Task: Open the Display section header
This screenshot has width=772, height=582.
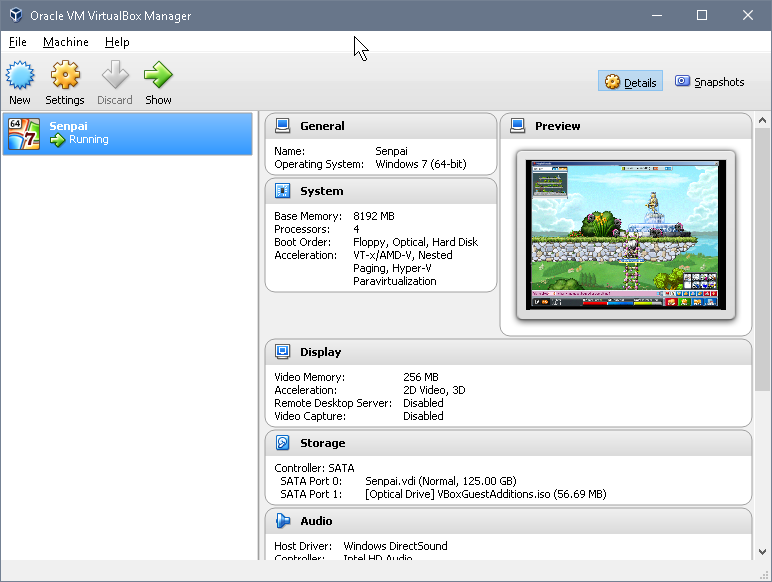Action: [508, 352]
